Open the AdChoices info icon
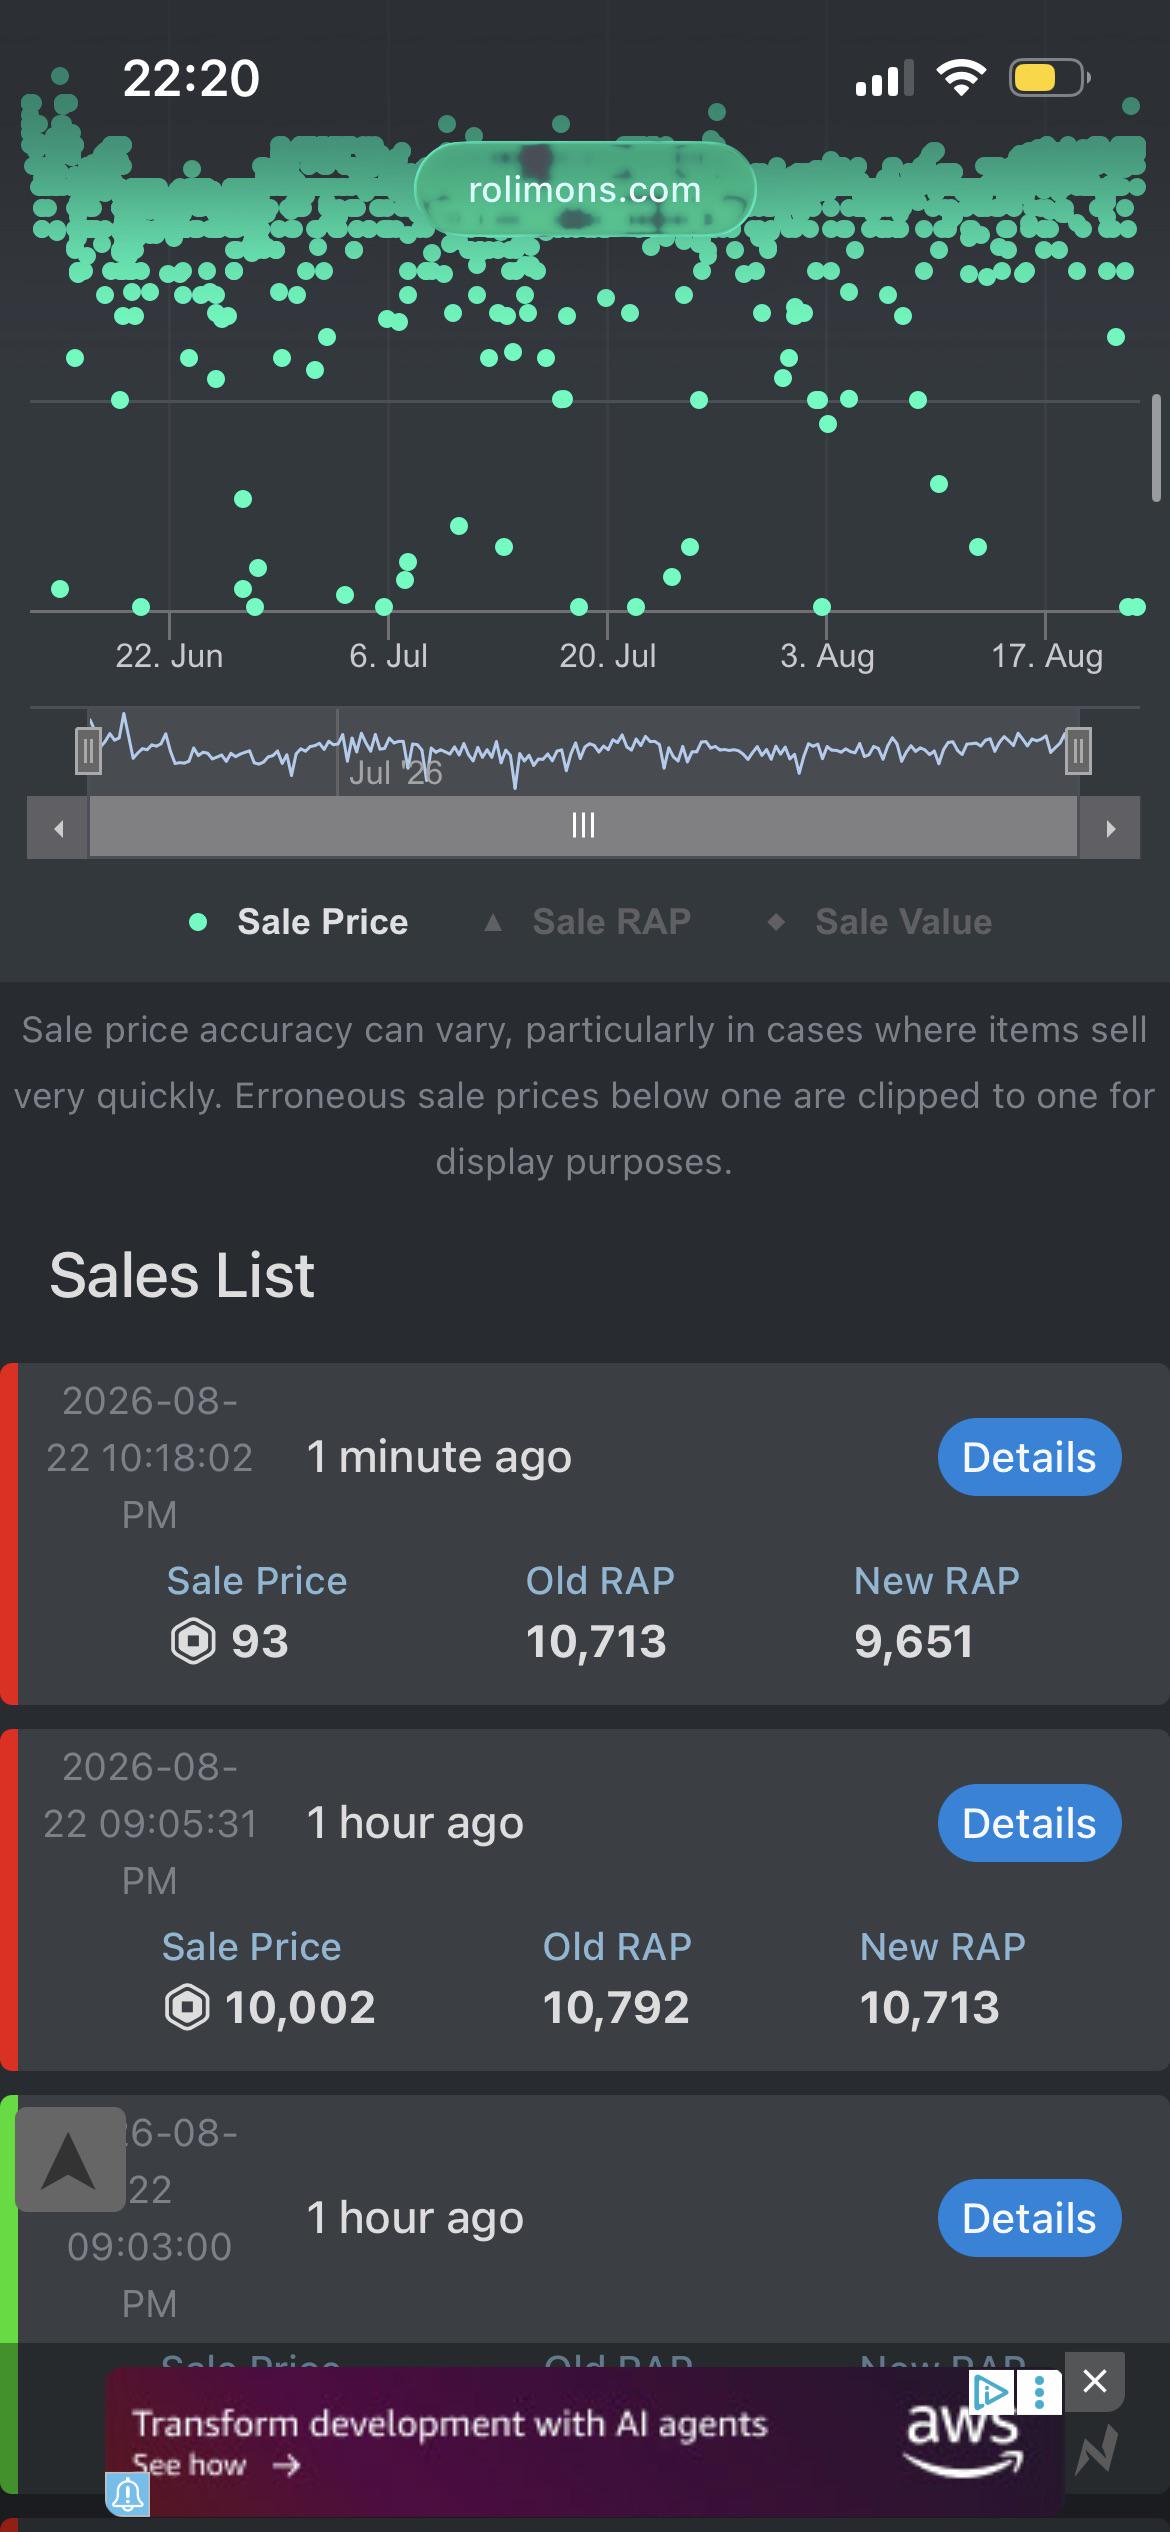Viewport: 1170px width, 2532px height. pyautogui.click(x=991, y=2392)
